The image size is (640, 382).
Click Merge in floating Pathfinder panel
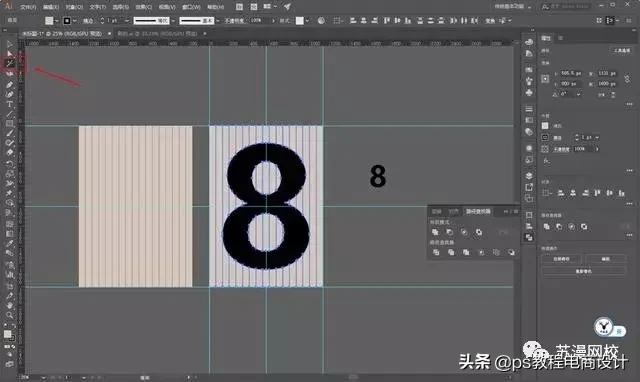coord(466,253)
